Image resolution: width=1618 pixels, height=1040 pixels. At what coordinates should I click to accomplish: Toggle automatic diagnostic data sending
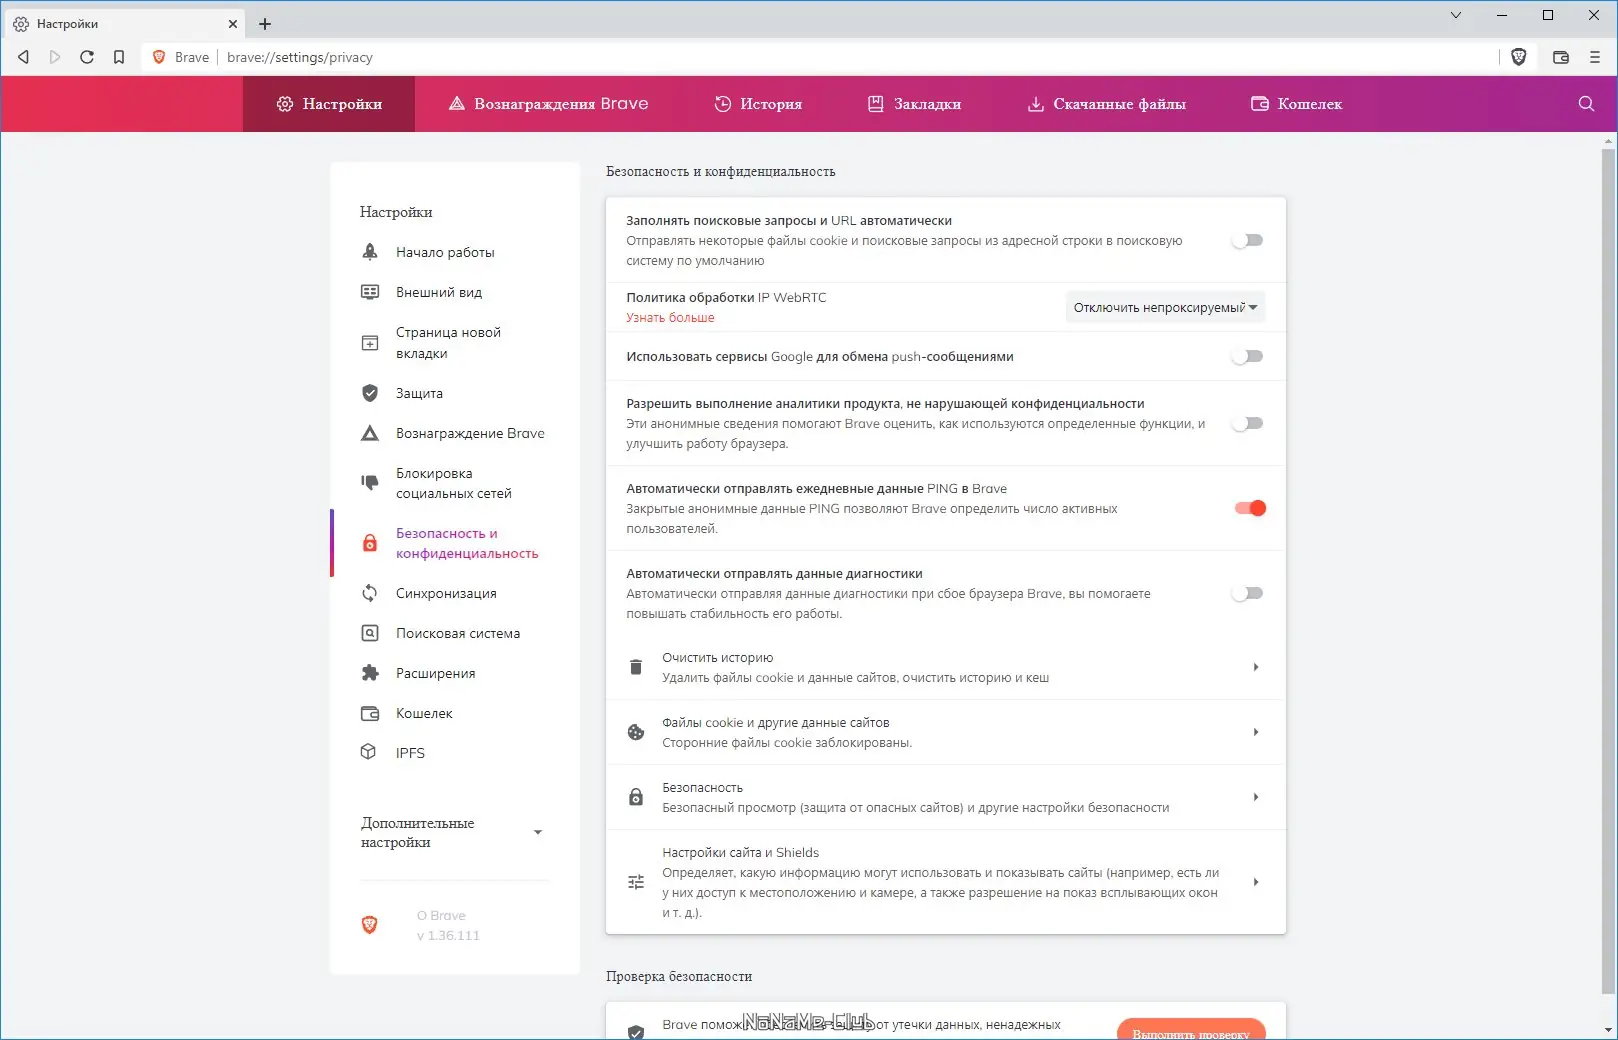coord(1248,593)
